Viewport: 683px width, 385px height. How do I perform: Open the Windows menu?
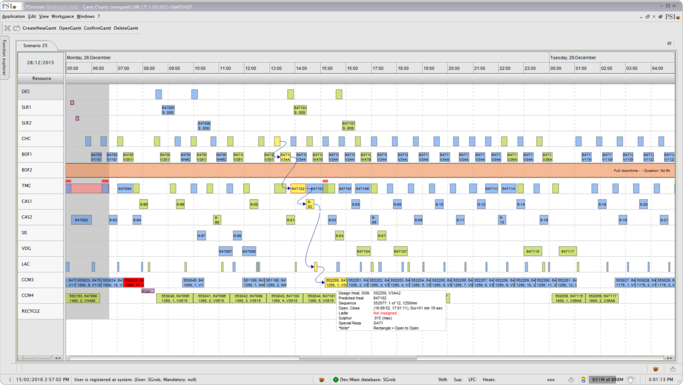tap(85, 17)
